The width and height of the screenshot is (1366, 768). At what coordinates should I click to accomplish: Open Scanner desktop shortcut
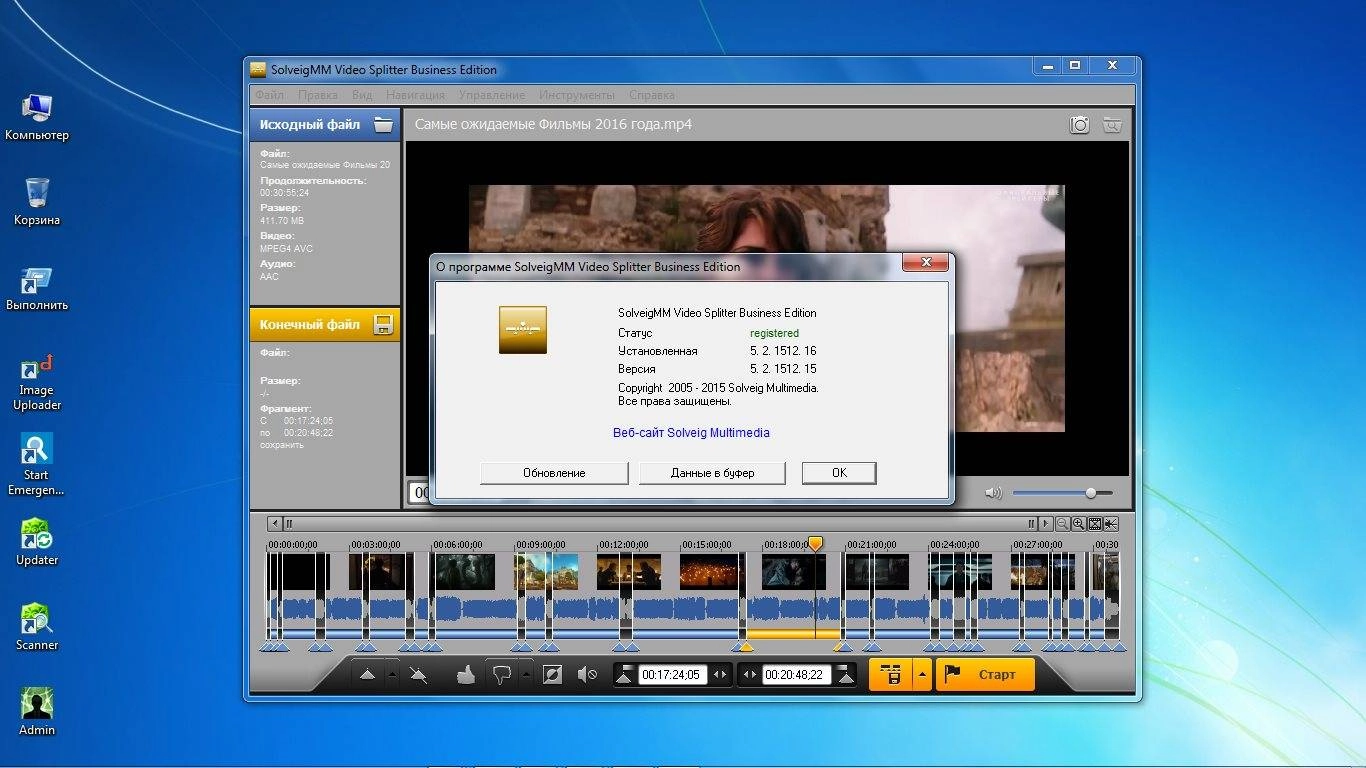point(37,627)
